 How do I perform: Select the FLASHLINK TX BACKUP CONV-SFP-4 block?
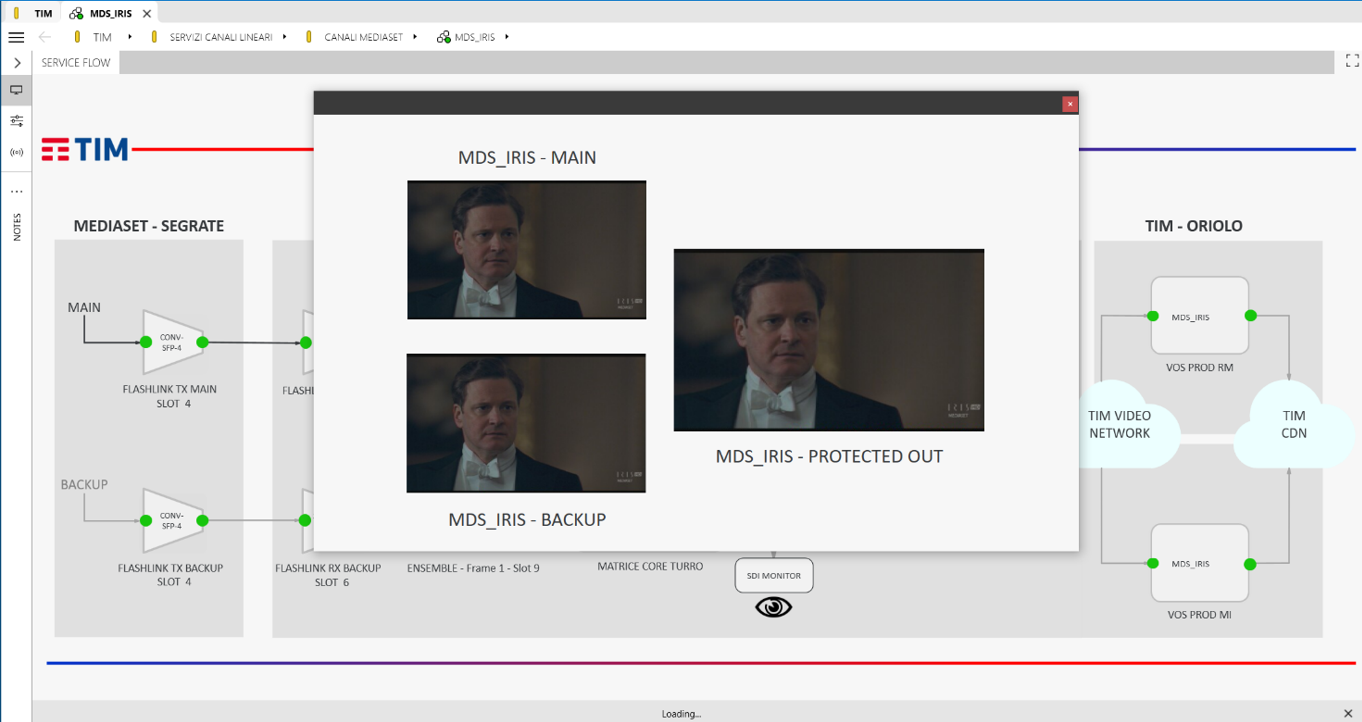174,520
